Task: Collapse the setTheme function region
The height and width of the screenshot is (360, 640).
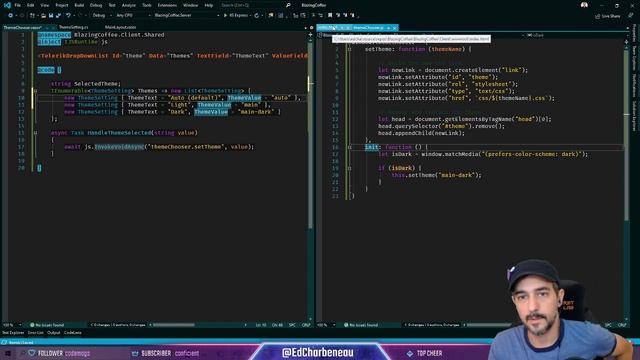Action: tap(349, 49)
